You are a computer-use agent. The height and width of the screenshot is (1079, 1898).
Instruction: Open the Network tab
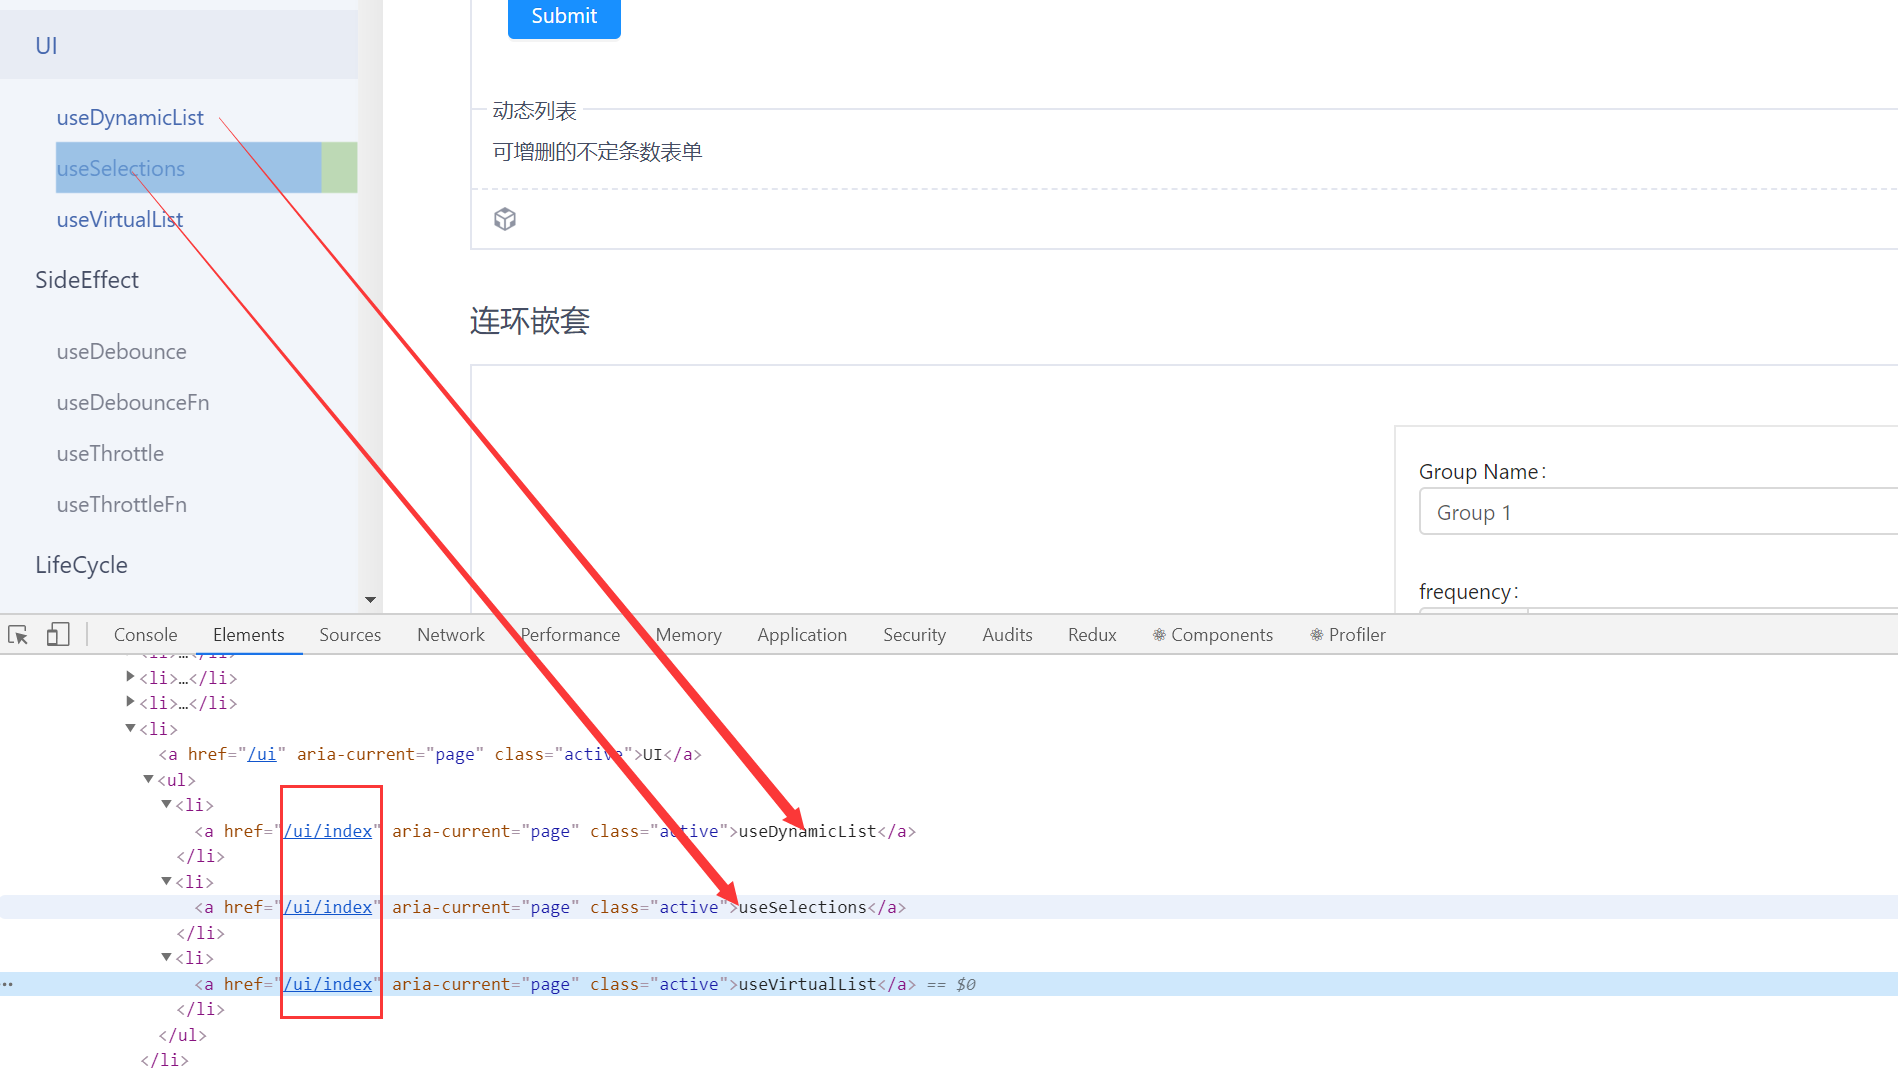450,635
